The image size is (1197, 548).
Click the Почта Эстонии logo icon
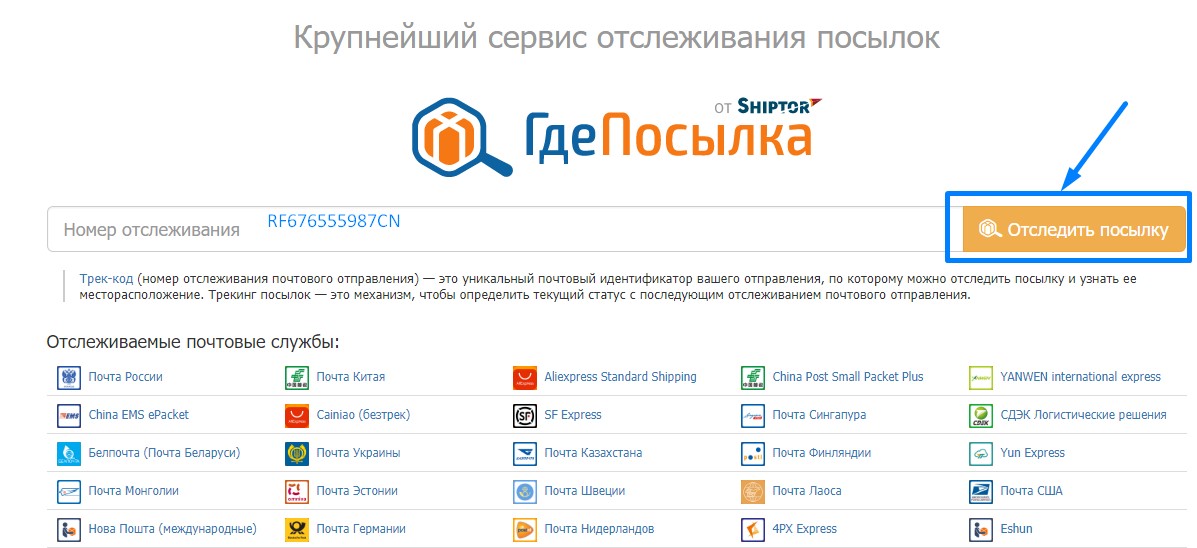[x=296, y=492]
